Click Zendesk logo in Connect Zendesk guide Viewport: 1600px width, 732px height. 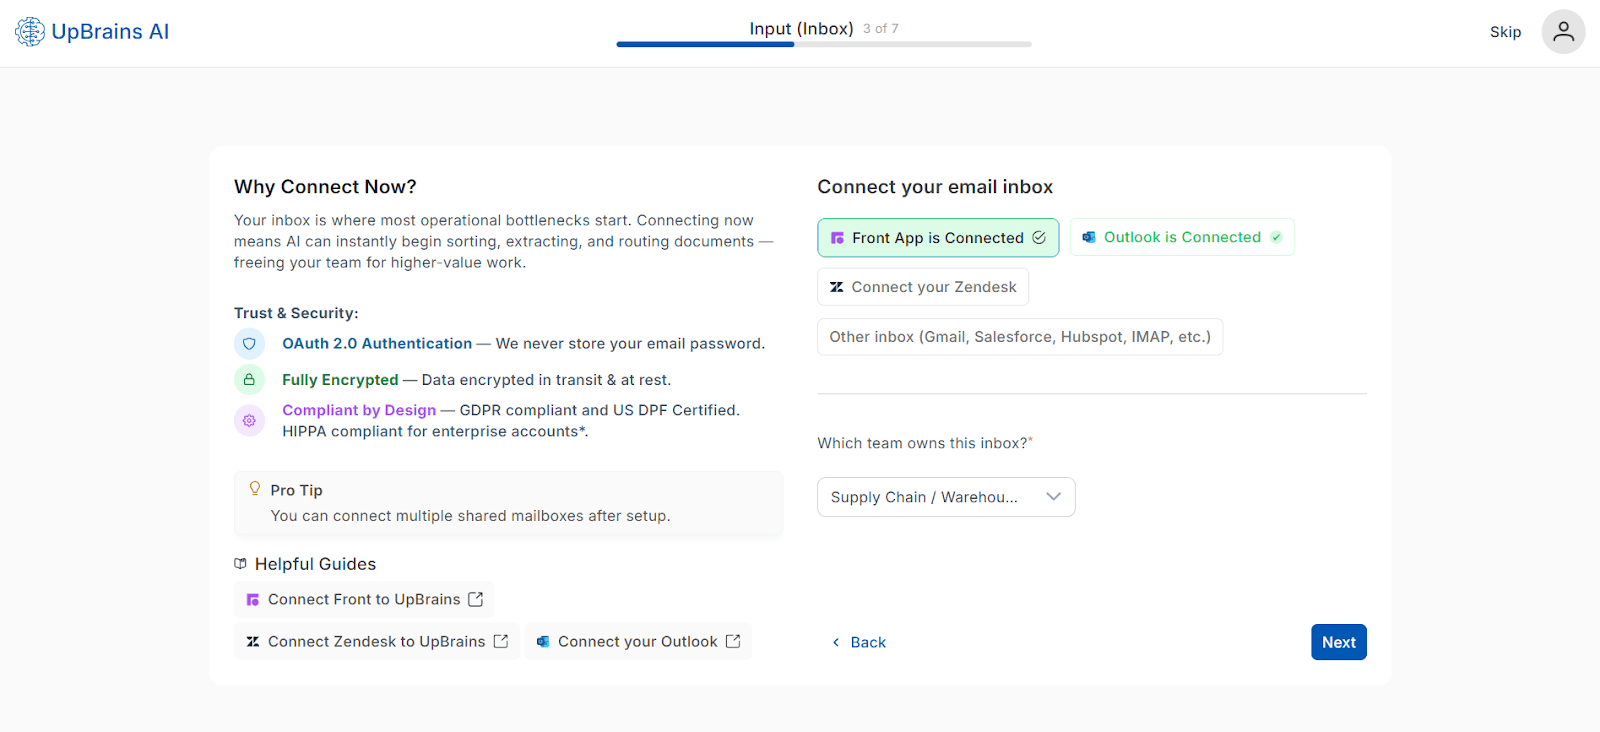pos(253,642)
